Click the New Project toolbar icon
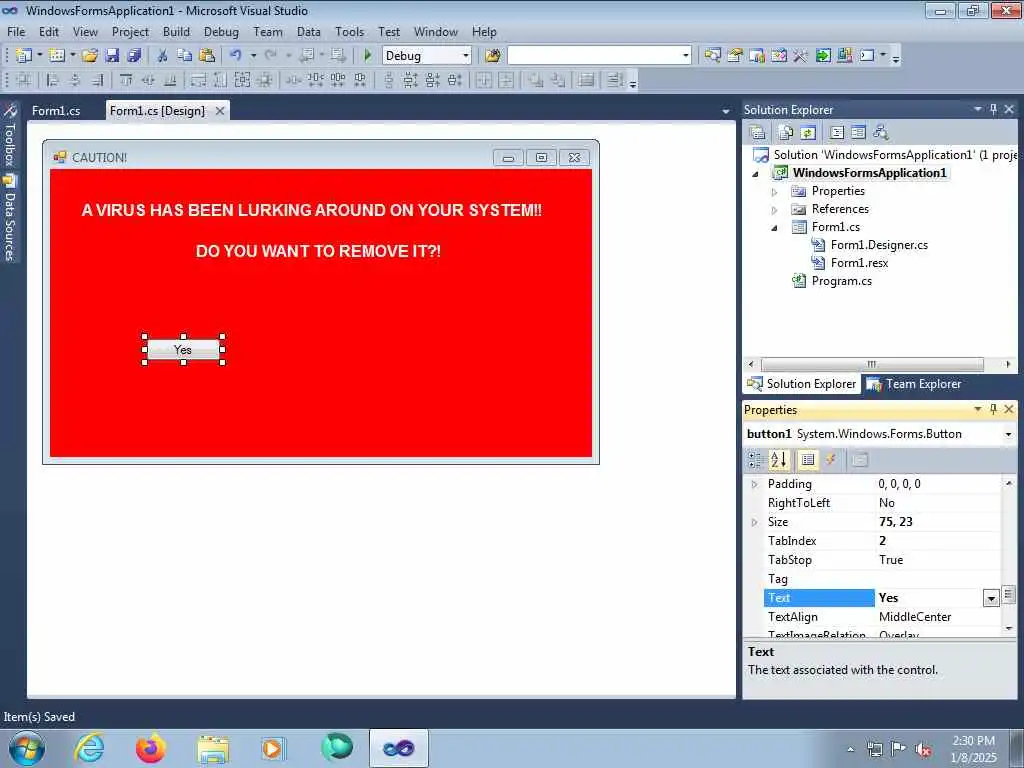 (x=24, y=56)
